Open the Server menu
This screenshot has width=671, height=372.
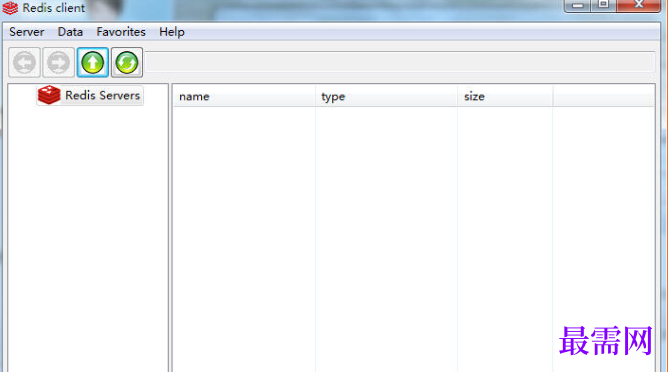pos(27,32)
